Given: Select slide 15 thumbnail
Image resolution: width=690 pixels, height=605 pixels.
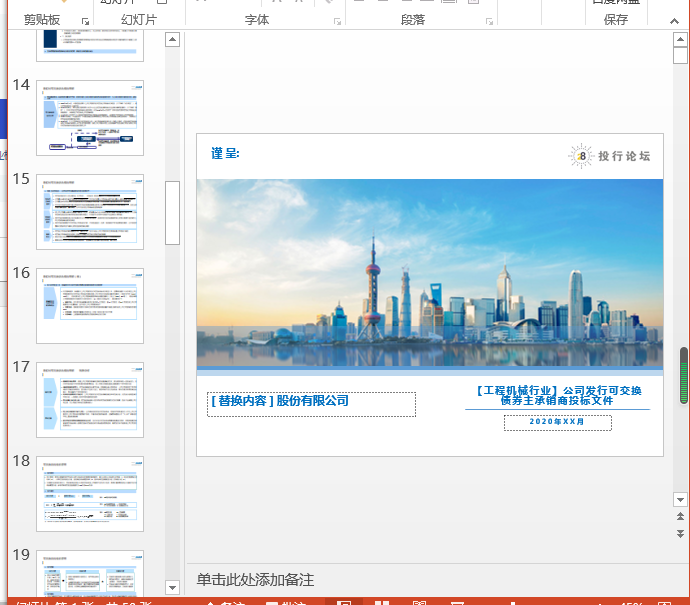Looking at the screenshot, I should tap(90, 212).
